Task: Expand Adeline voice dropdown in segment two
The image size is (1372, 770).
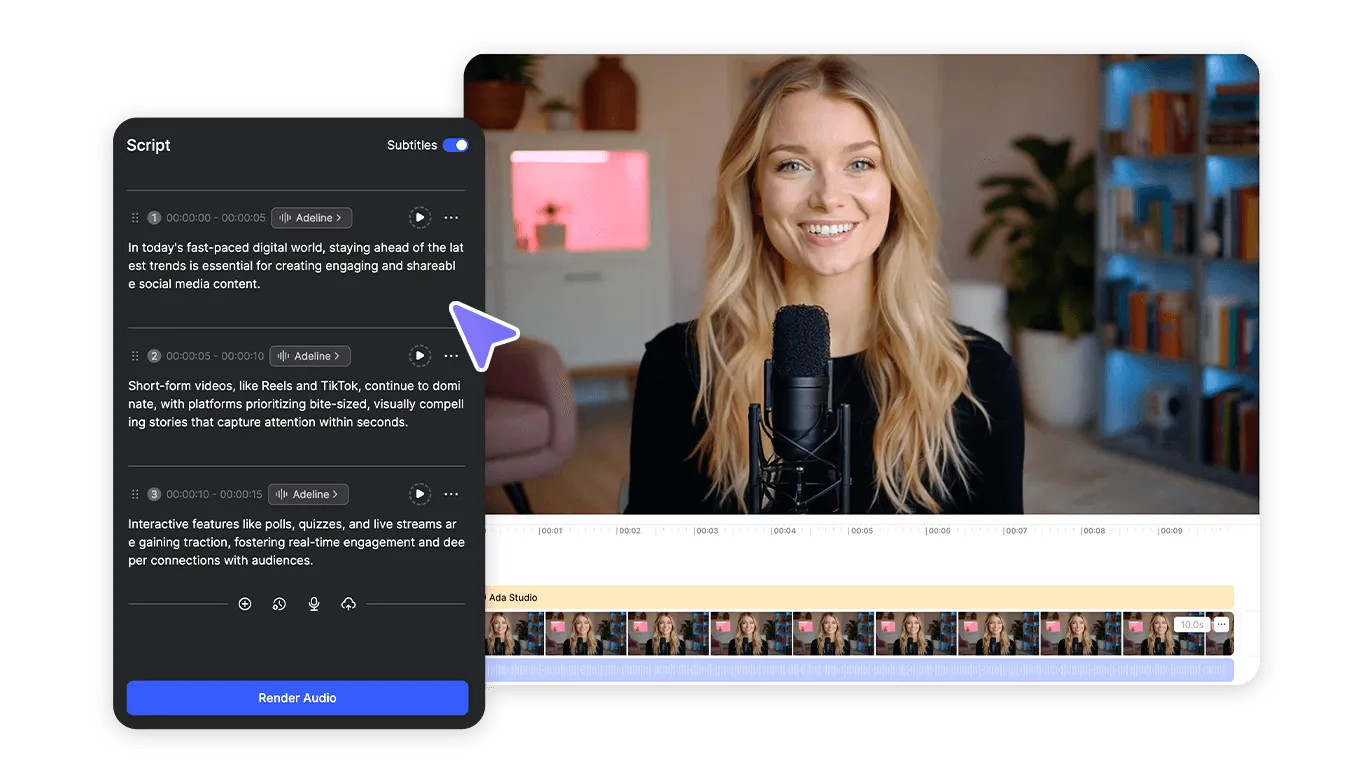Action: point(310,356)
